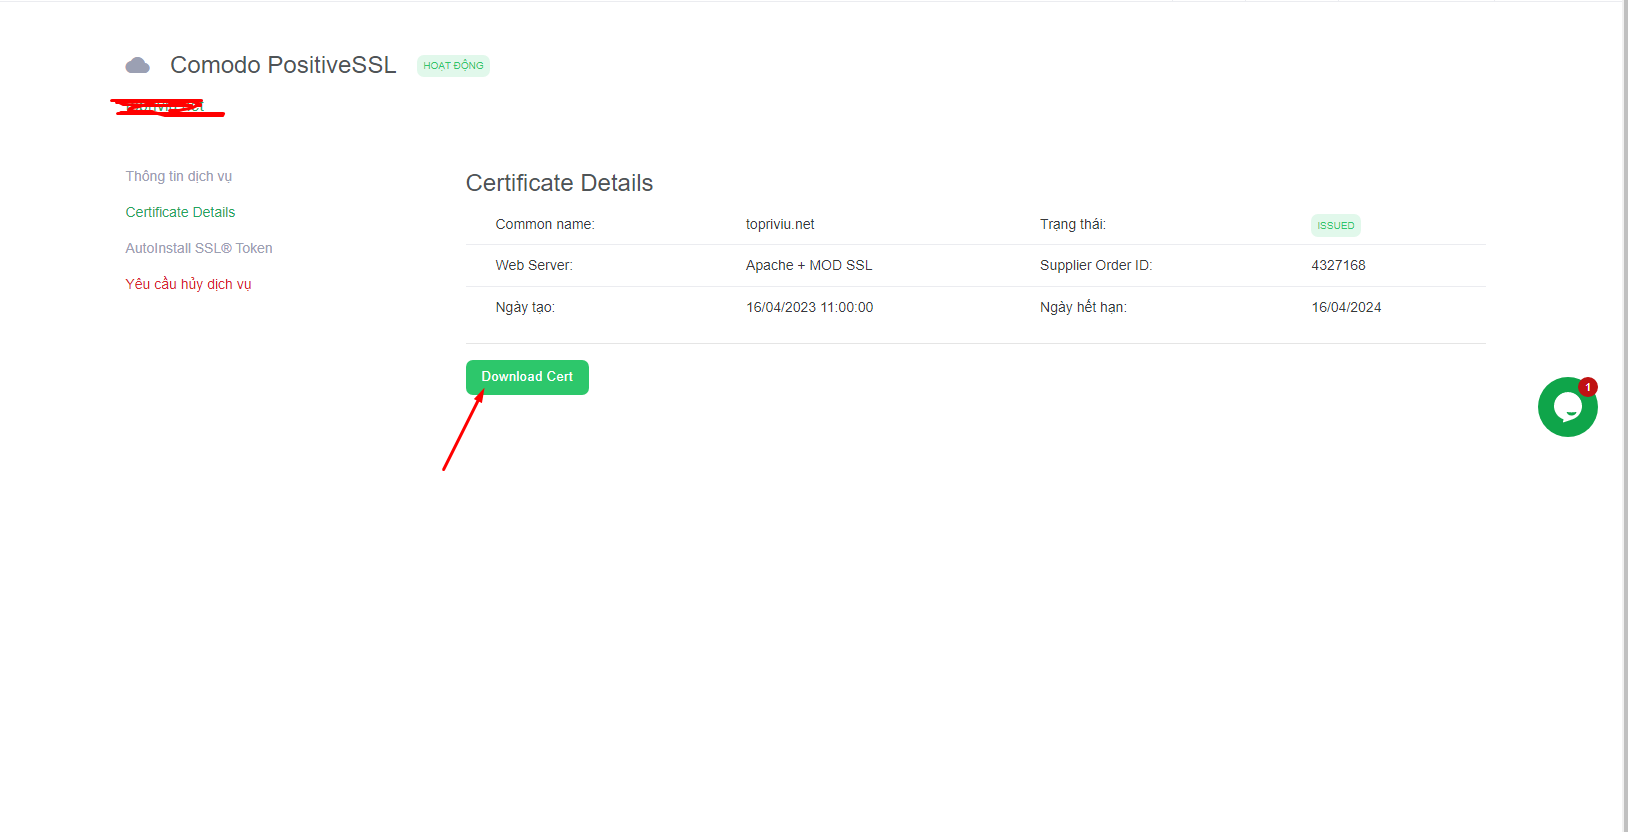Click the page vertical scrollbar
Screen dimensions: 1628x832
(1625, 416)
